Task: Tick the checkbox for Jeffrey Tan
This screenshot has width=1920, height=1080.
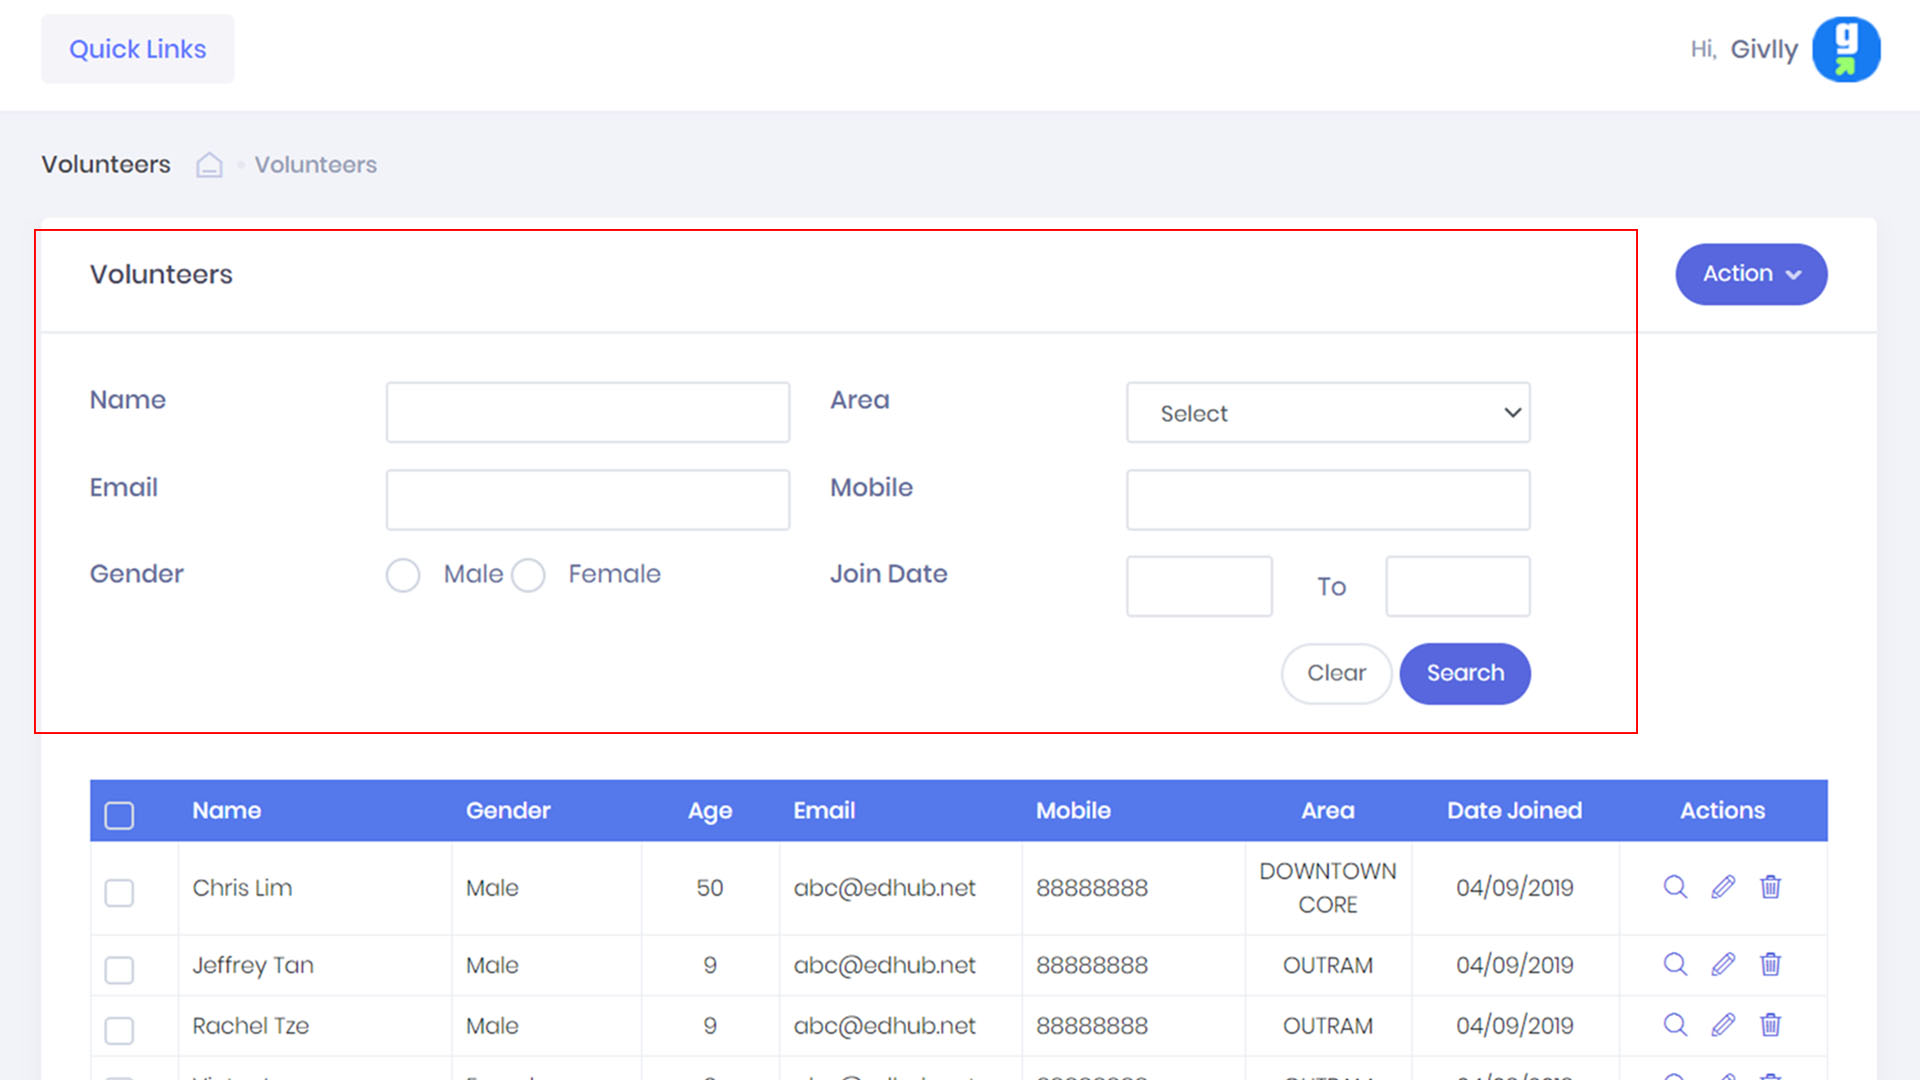Action: point(119,969)
